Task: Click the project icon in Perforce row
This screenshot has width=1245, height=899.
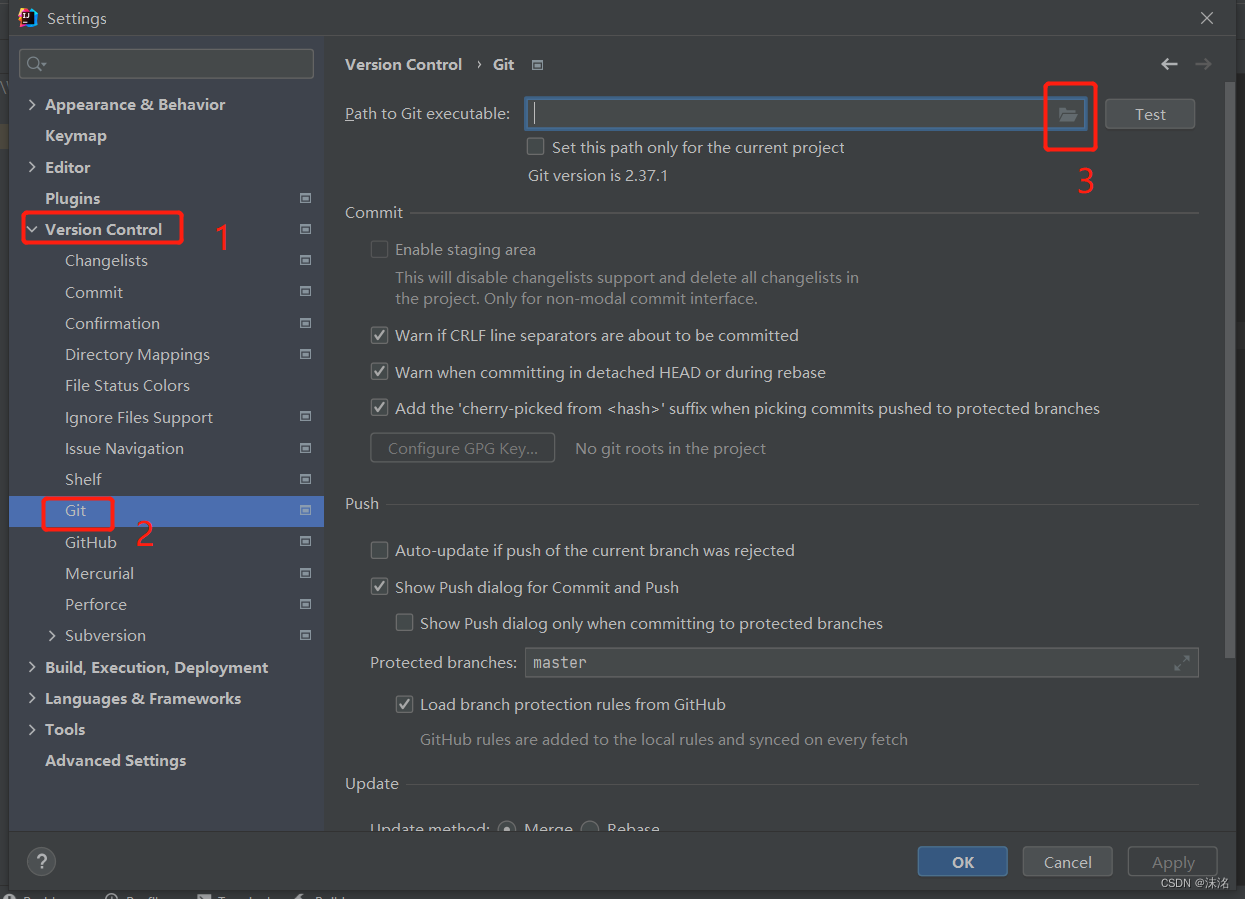Action: (305, 604)
